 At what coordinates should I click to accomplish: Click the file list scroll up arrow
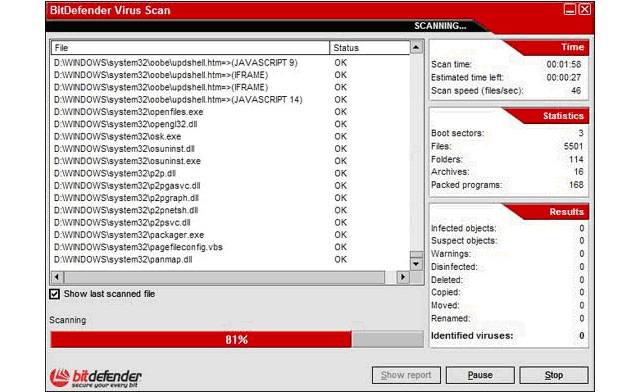coord(416,47)
